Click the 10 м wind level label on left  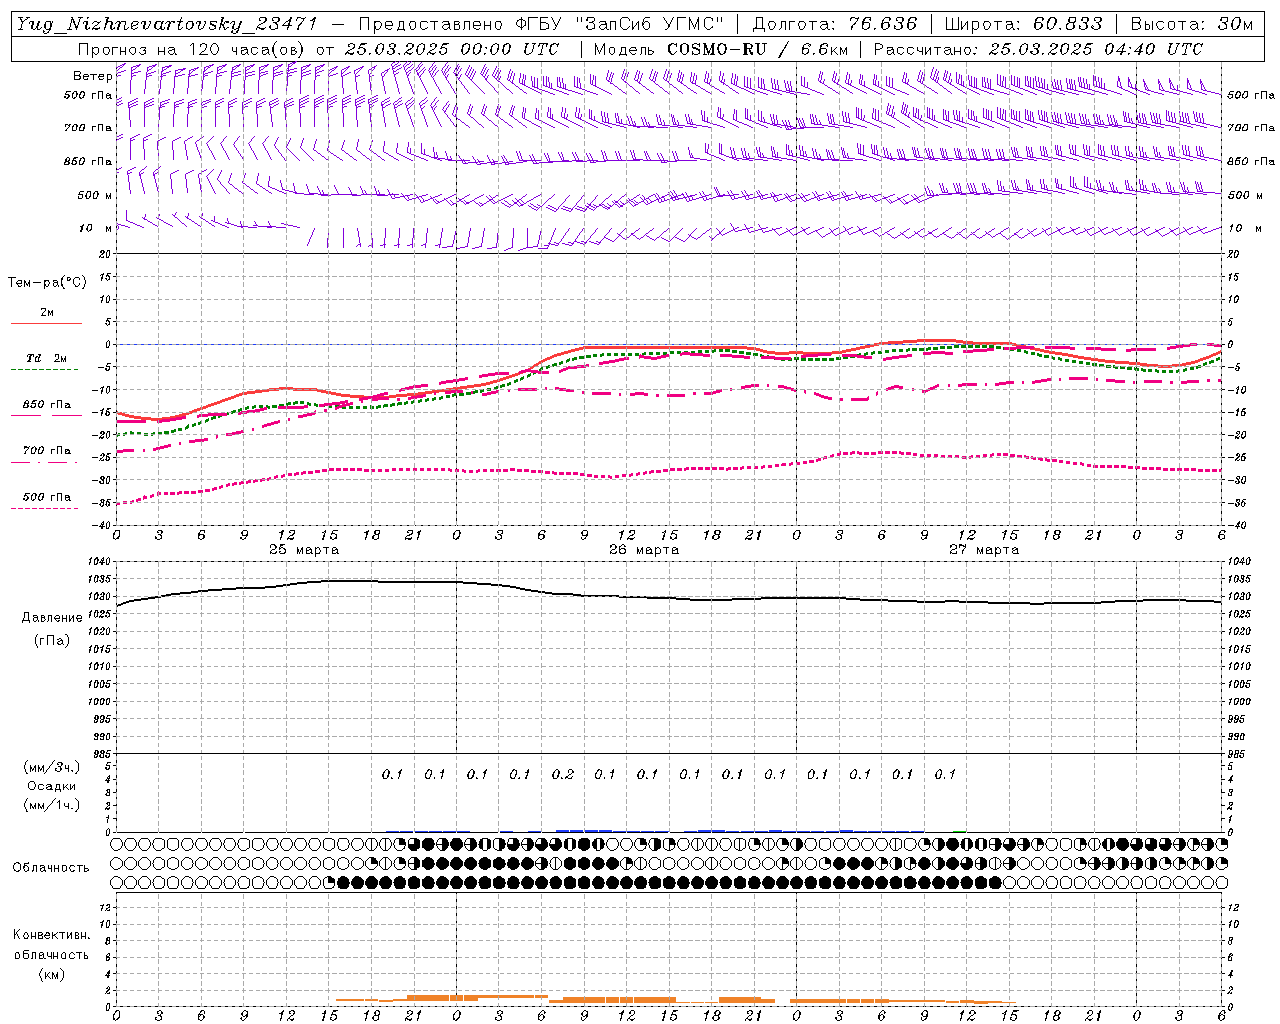click(x=96, y=228)
